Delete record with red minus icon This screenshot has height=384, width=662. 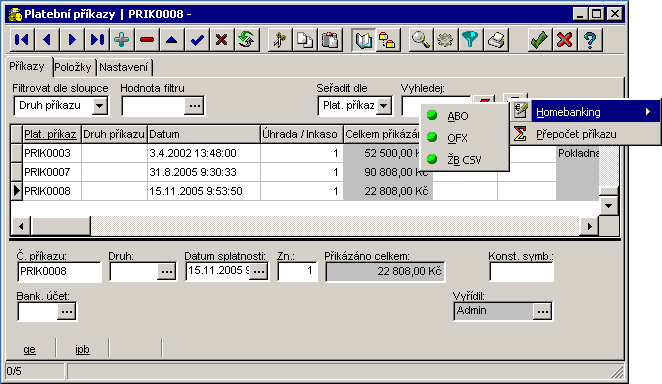147,40
